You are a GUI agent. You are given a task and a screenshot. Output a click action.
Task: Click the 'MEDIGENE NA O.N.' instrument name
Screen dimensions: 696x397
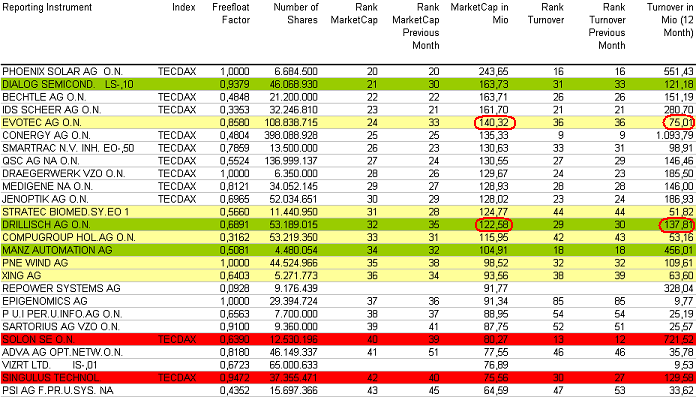48,186
